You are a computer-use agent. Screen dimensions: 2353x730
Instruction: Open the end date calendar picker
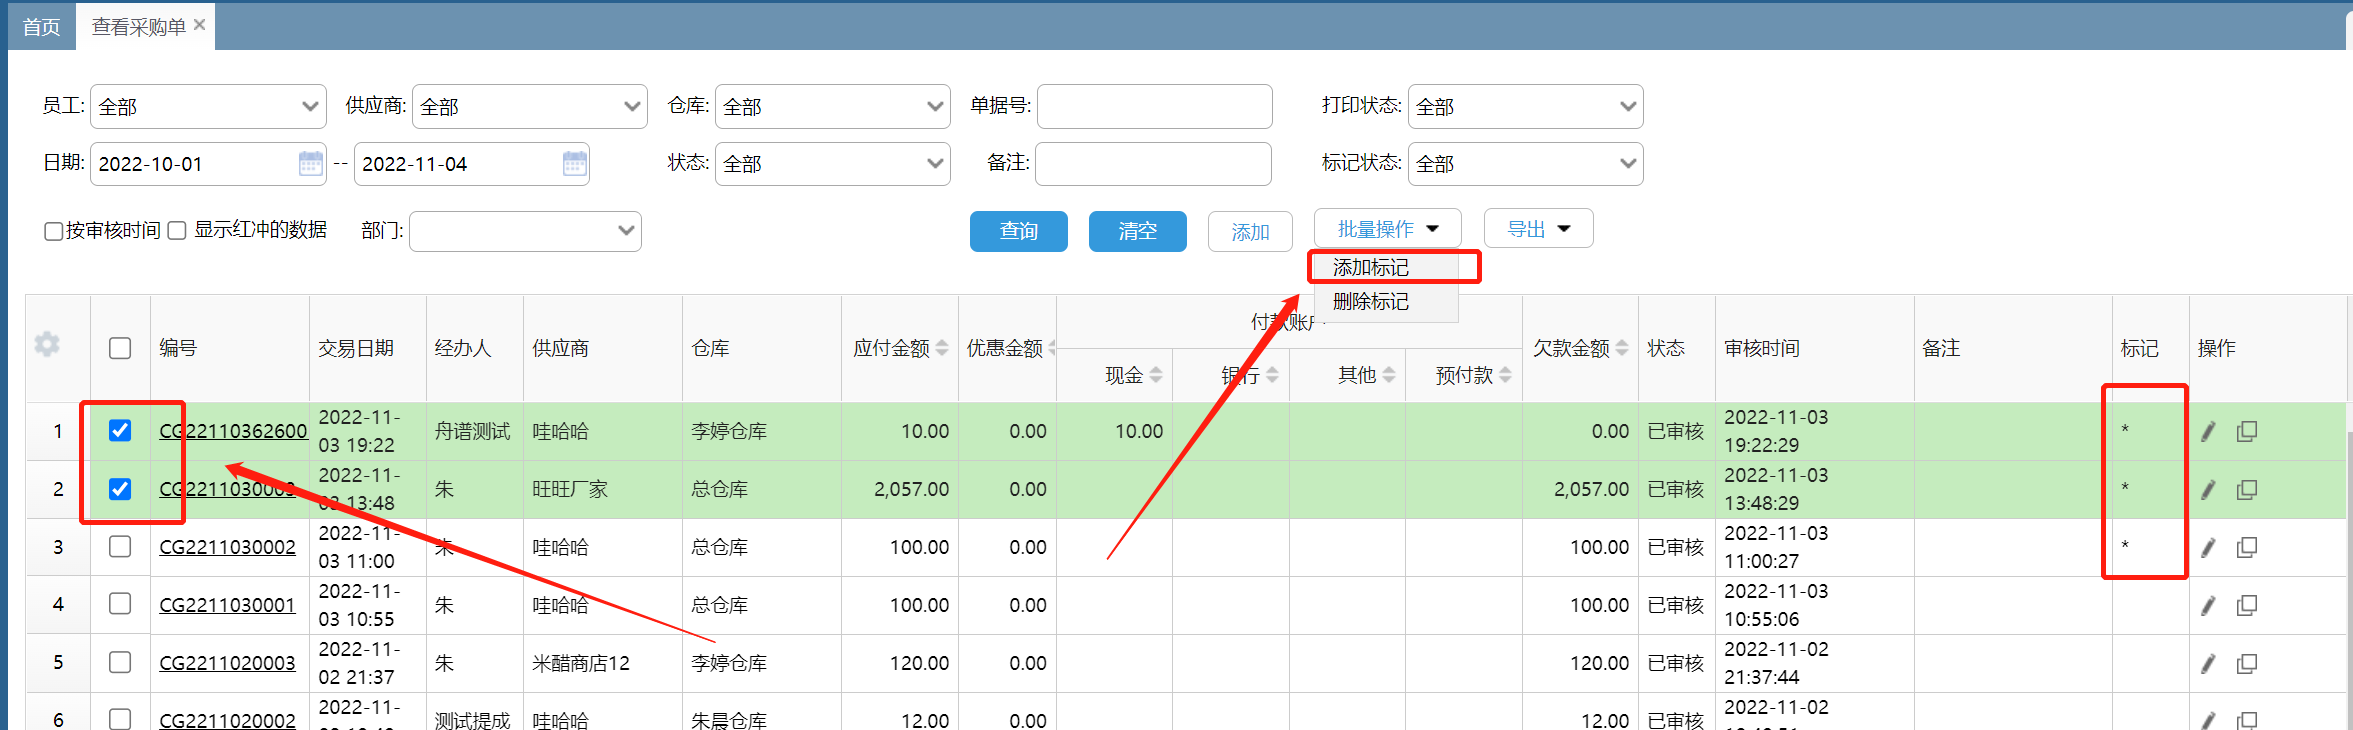(574, 163)
